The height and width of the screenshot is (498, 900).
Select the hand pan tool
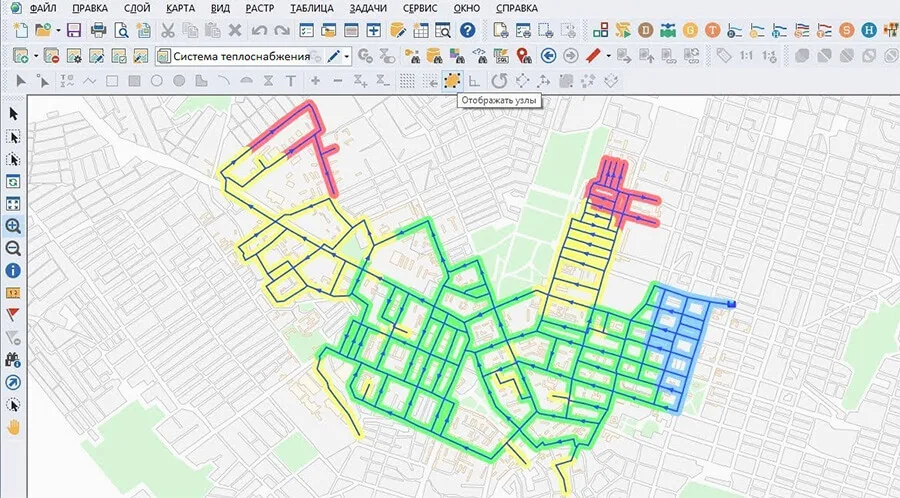coord(13,427)
